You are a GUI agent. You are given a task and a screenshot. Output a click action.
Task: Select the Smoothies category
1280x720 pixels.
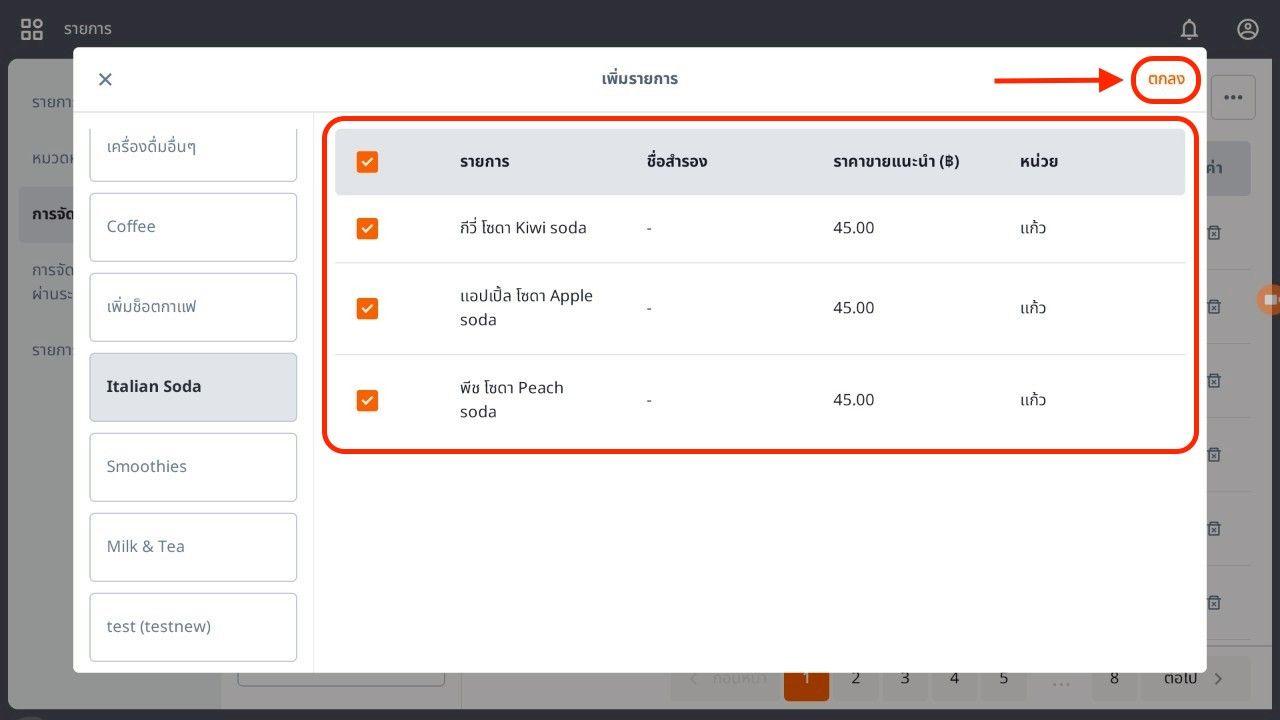[193, 467]
